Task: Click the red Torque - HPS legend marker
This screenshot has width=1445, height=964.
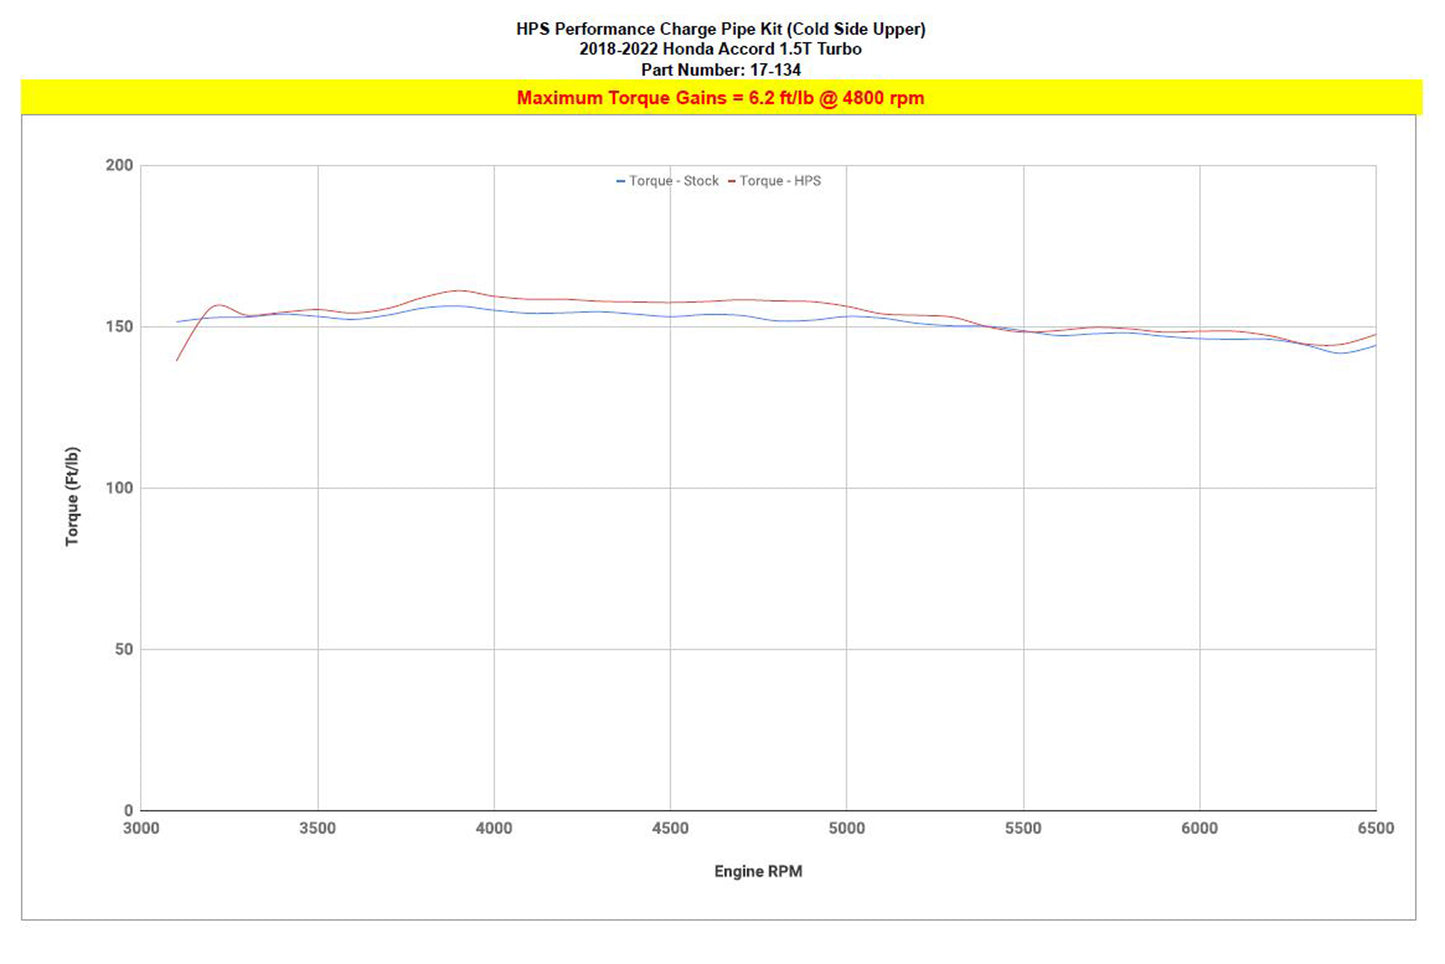Action: 732,181
